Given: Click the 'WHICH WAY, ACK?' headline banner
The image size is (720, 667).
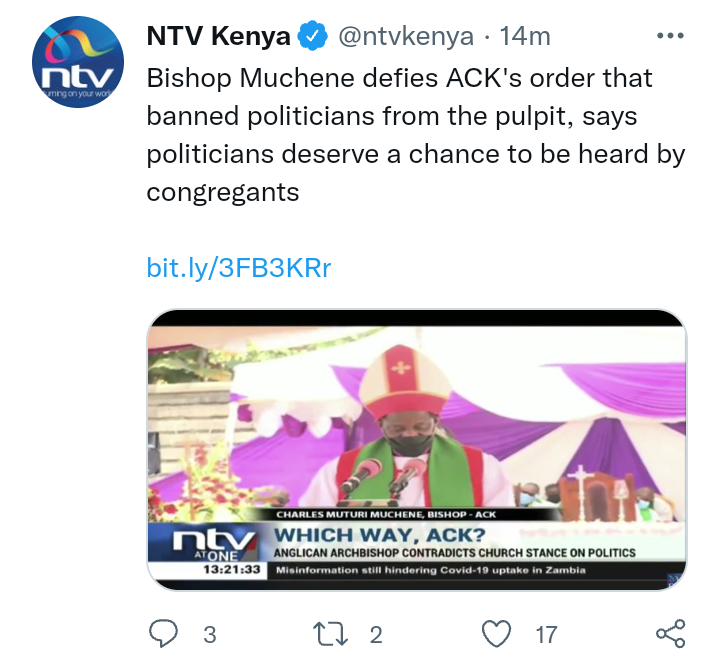Looking at the screenshot, I should [x=380, y=535].
